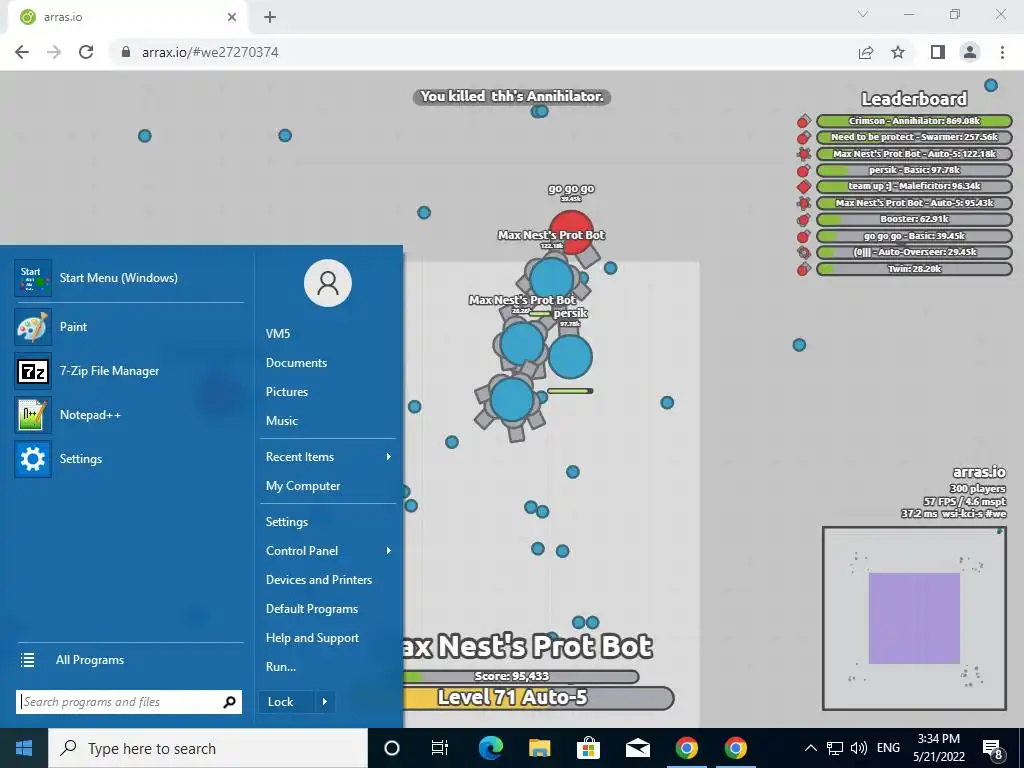
Task: Open the Chrome profile avatar
Action: [970, 52]
